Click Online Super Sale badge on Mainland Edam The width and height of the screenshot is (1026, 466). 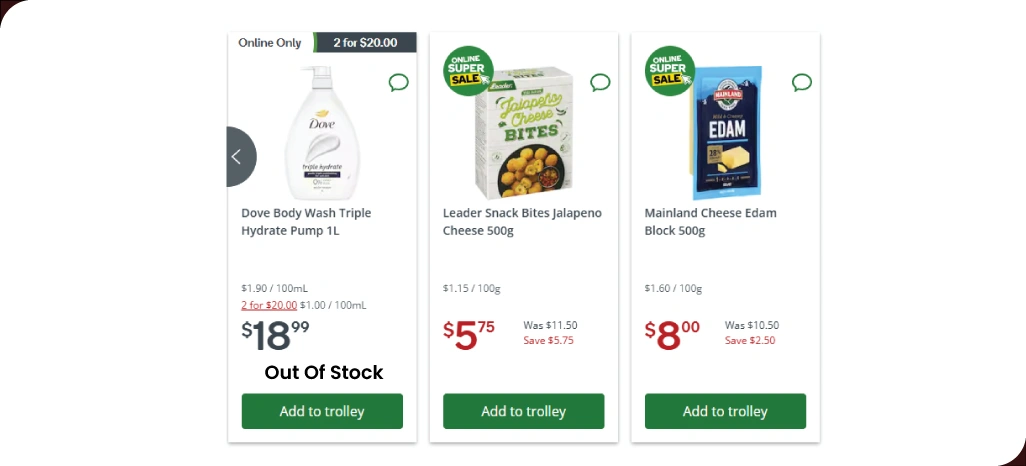point(670,71)
